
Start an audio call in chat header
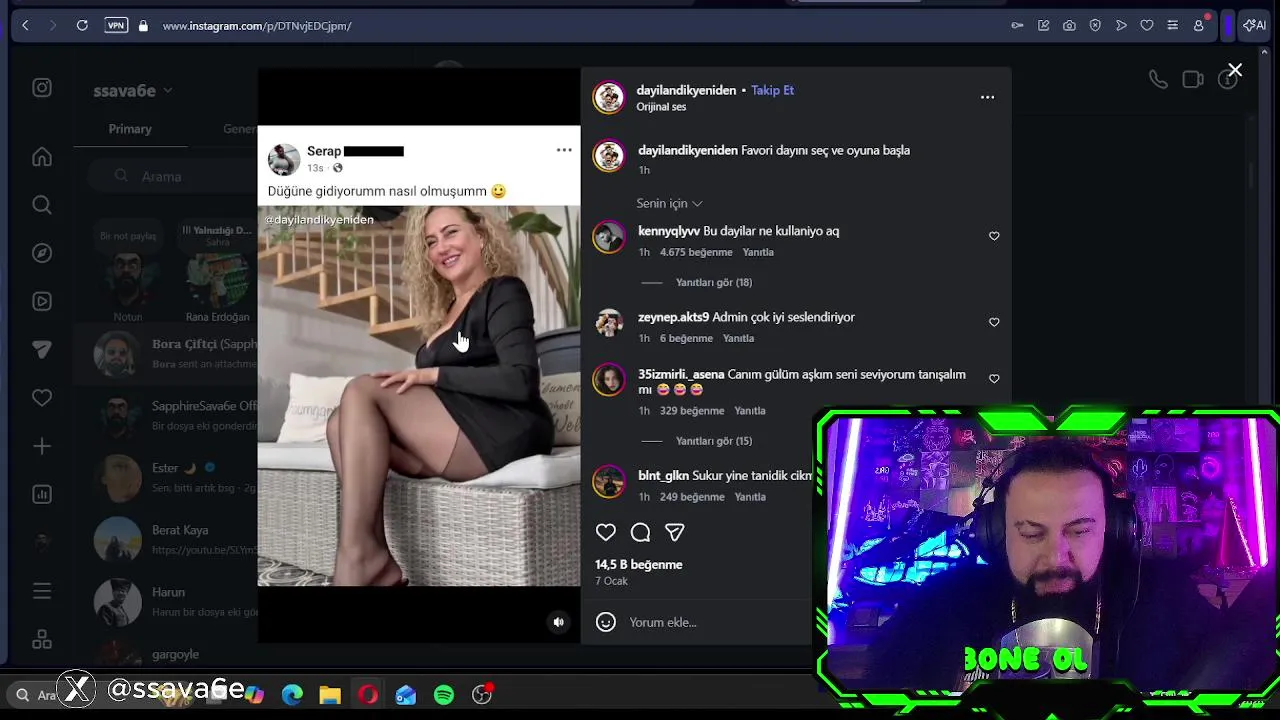point(1158,80)
